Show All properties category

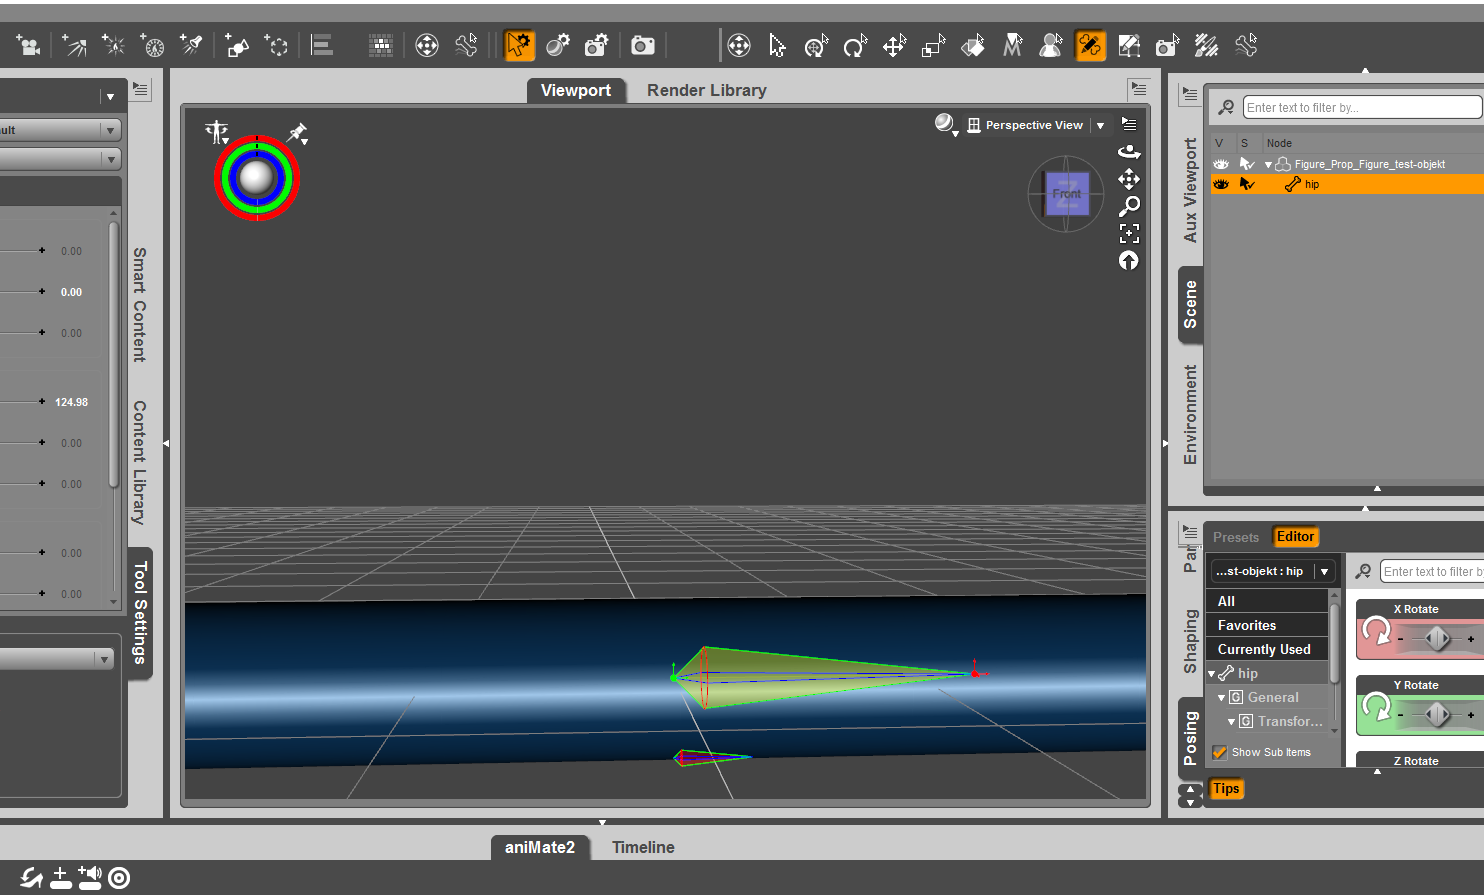coord(1268,601)
